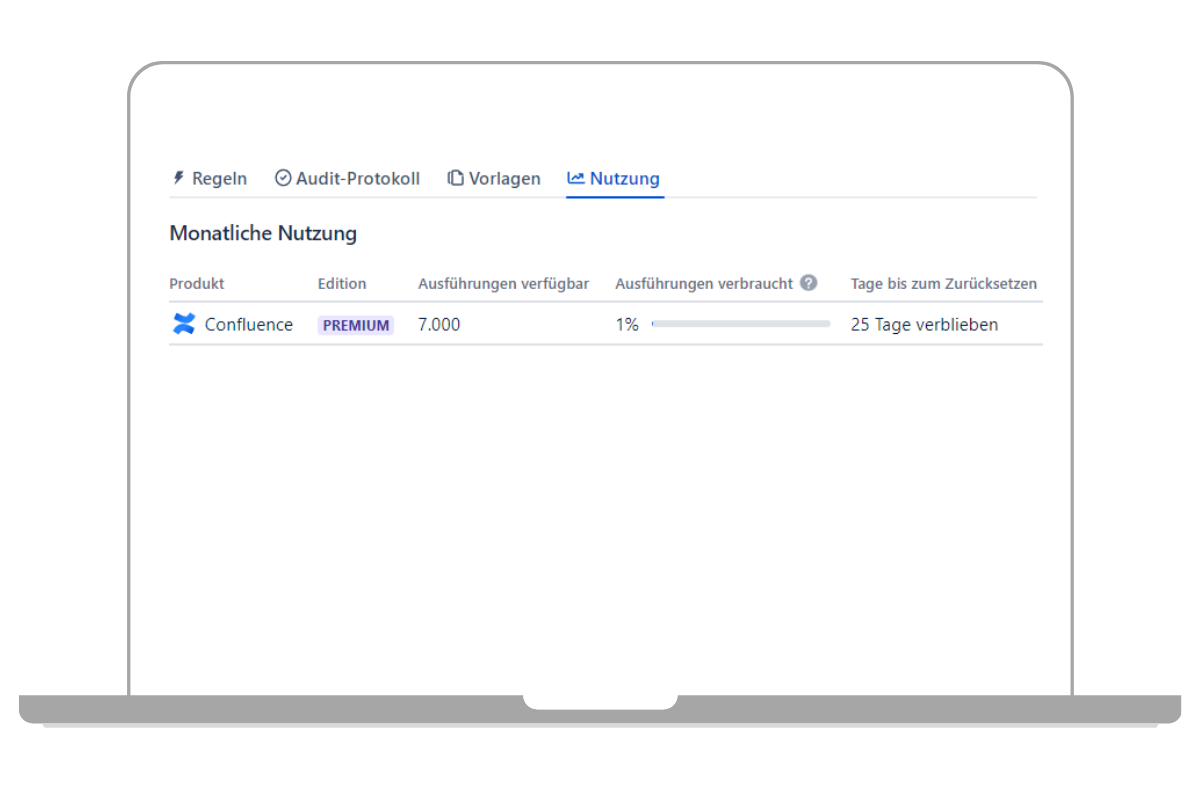This screenshot has width=1200, height=790.
Task: Click the Produkt column header
Action: 197,284
